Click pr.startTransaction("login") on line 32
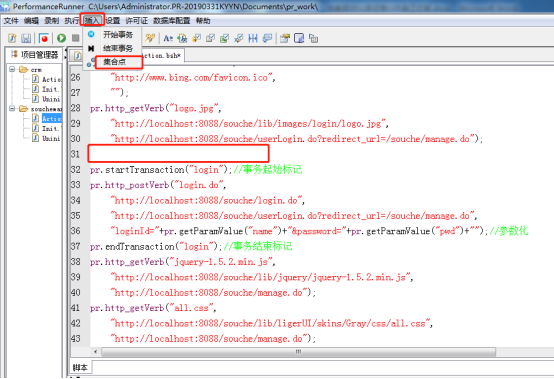The width and height of the screenshot is (554, 379). pyautogui.click(x=161, y=170)
